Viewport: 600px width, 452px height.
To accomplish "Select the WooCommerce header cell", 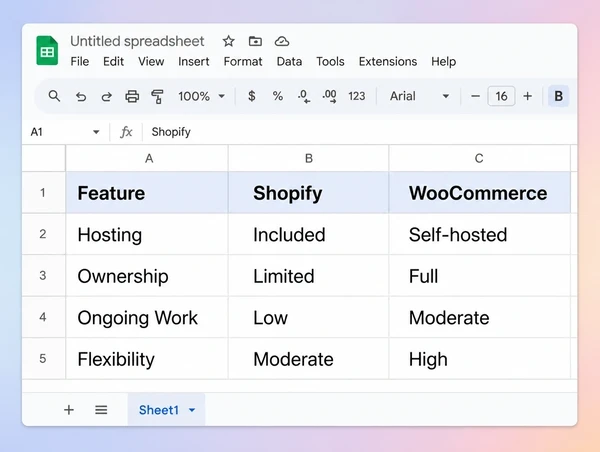I will click(x=480, y=193).
